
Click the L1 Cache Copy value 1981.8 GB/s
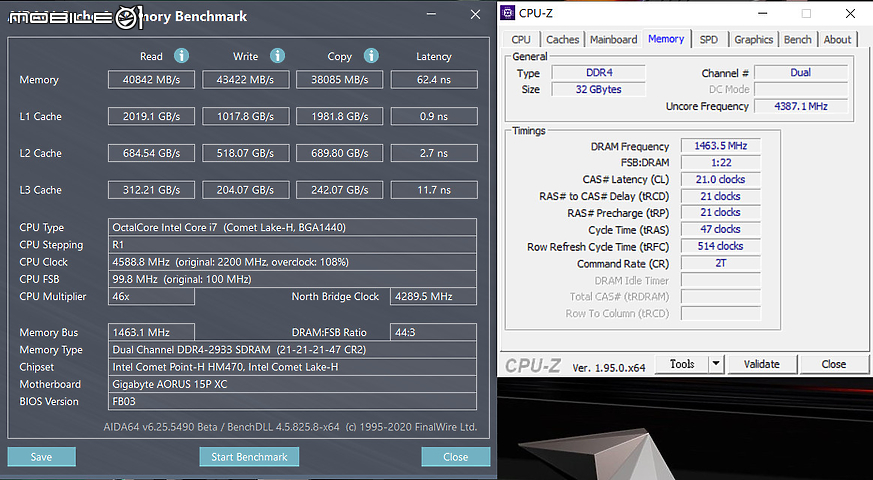(x=340, y=116)
